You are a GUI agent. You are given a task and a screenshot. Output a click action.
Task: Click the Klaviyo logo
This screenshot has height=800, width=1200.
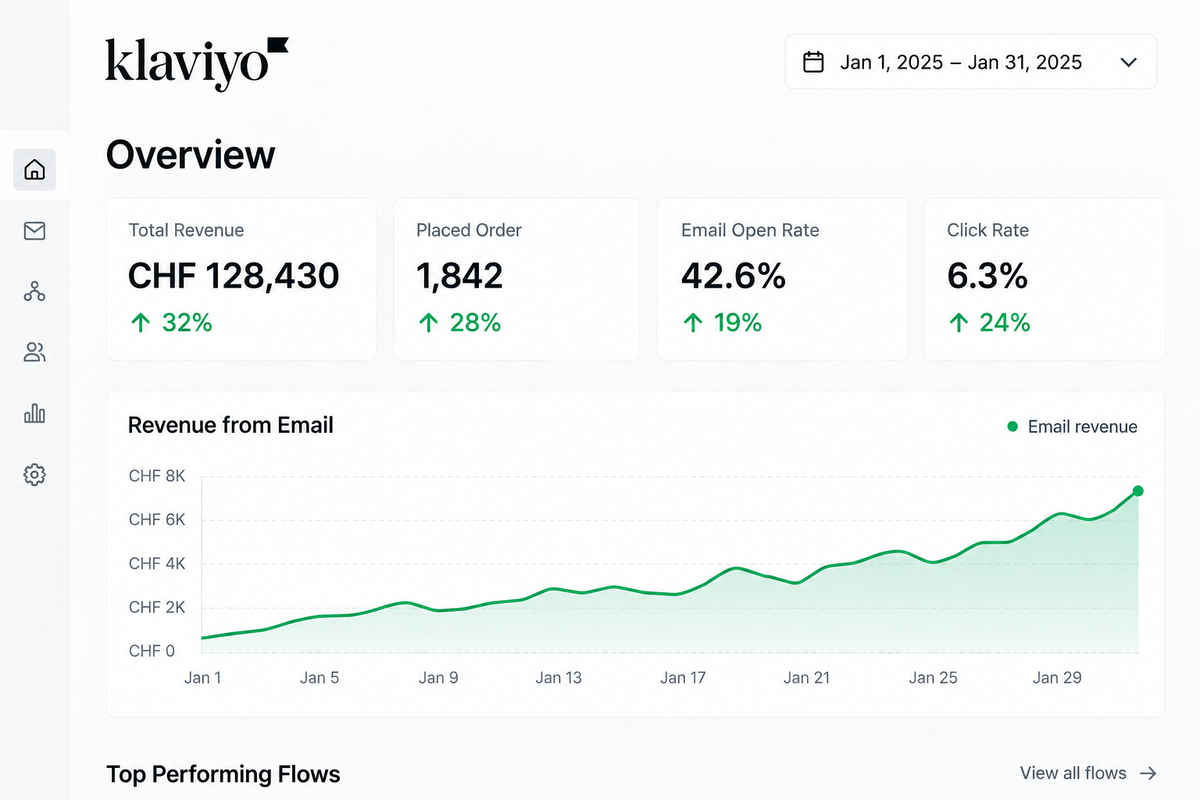point(197,62)
